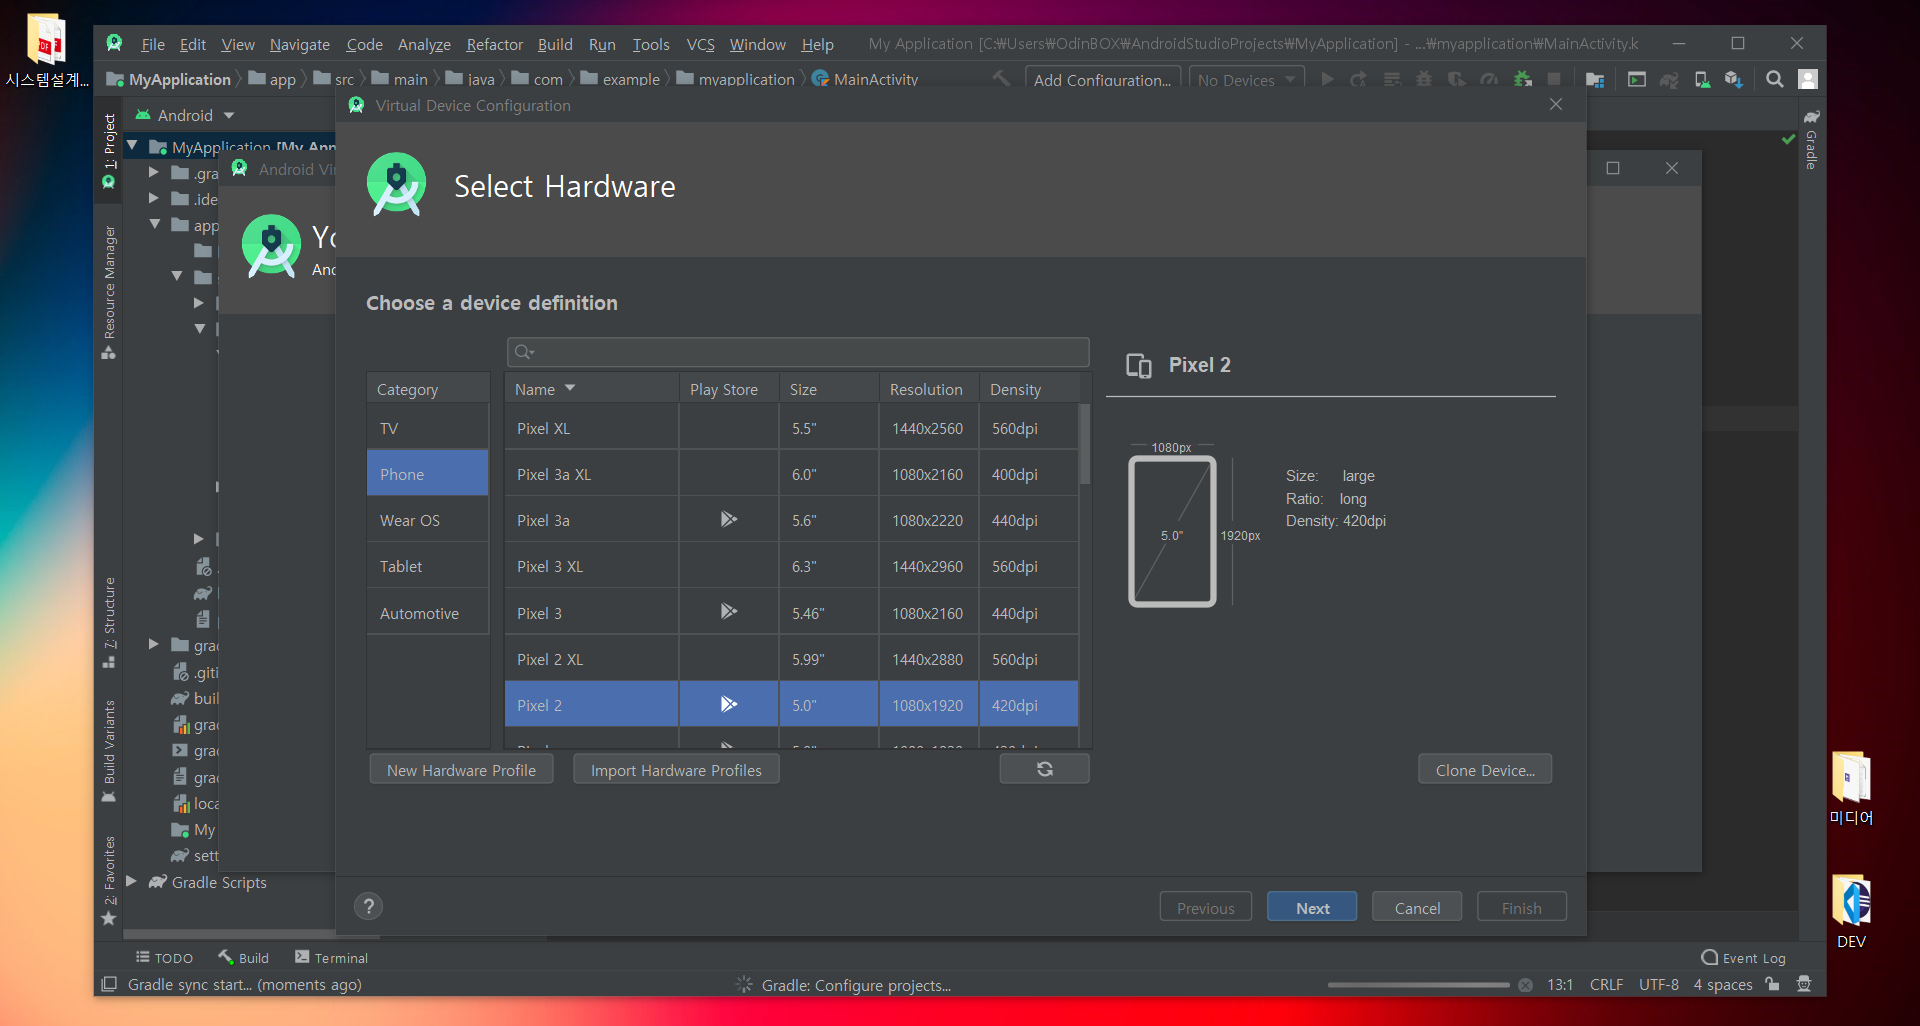Click the Run with Coverage shield icon
The width and height of the screenshot is (1920, 1026).
[1457, 79]
